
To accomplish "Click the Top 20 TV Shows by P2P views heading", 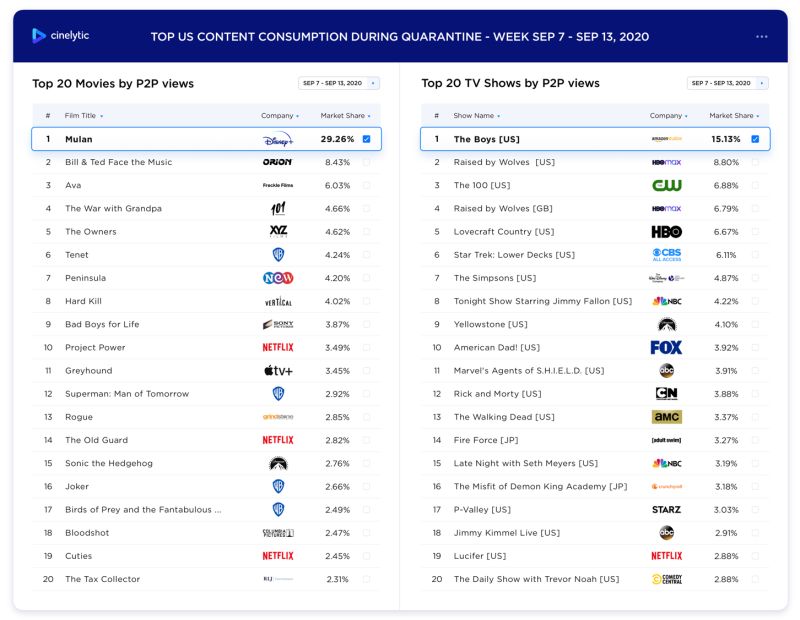I will point(511,83).
